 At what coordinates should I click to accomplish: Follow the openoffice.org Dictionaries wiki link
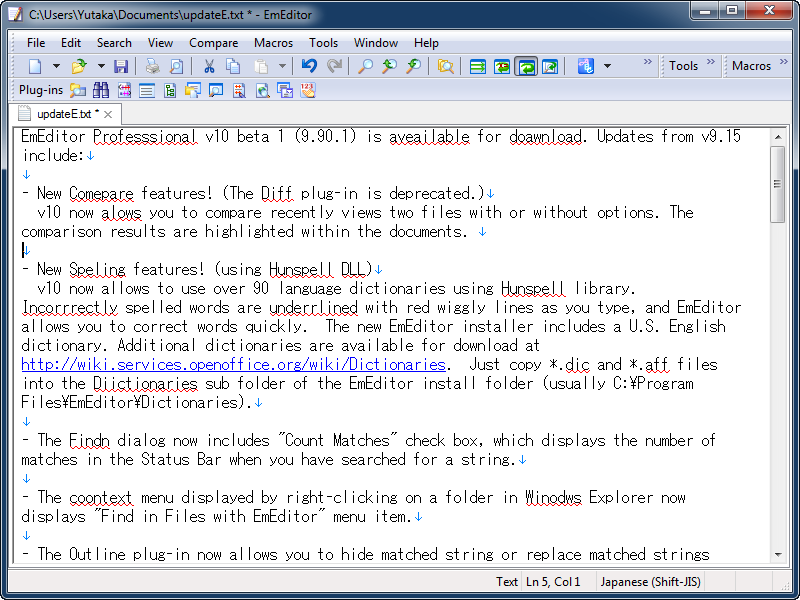[x=234, y=365]
